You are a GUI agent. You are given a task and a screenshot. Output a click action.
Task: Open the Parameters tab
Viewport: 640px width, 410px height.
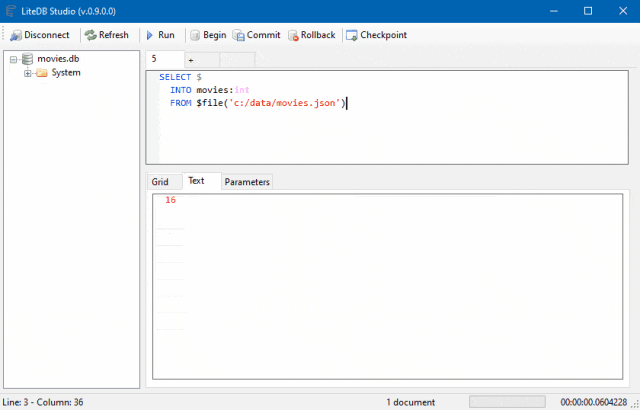pyautogui.click(x=246, y=182)
